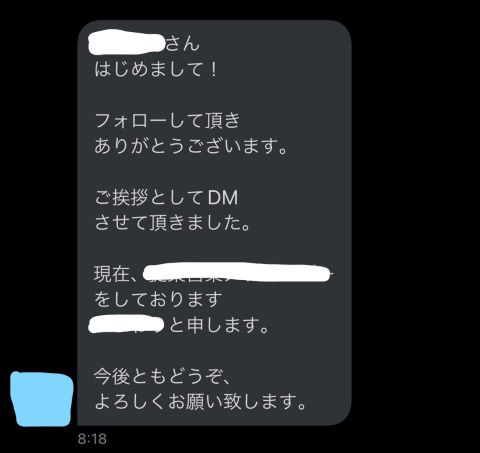The image size is (480, 453).
Task: Click the empty gap below はじめまして！
Action: click(x=213, y=95)
